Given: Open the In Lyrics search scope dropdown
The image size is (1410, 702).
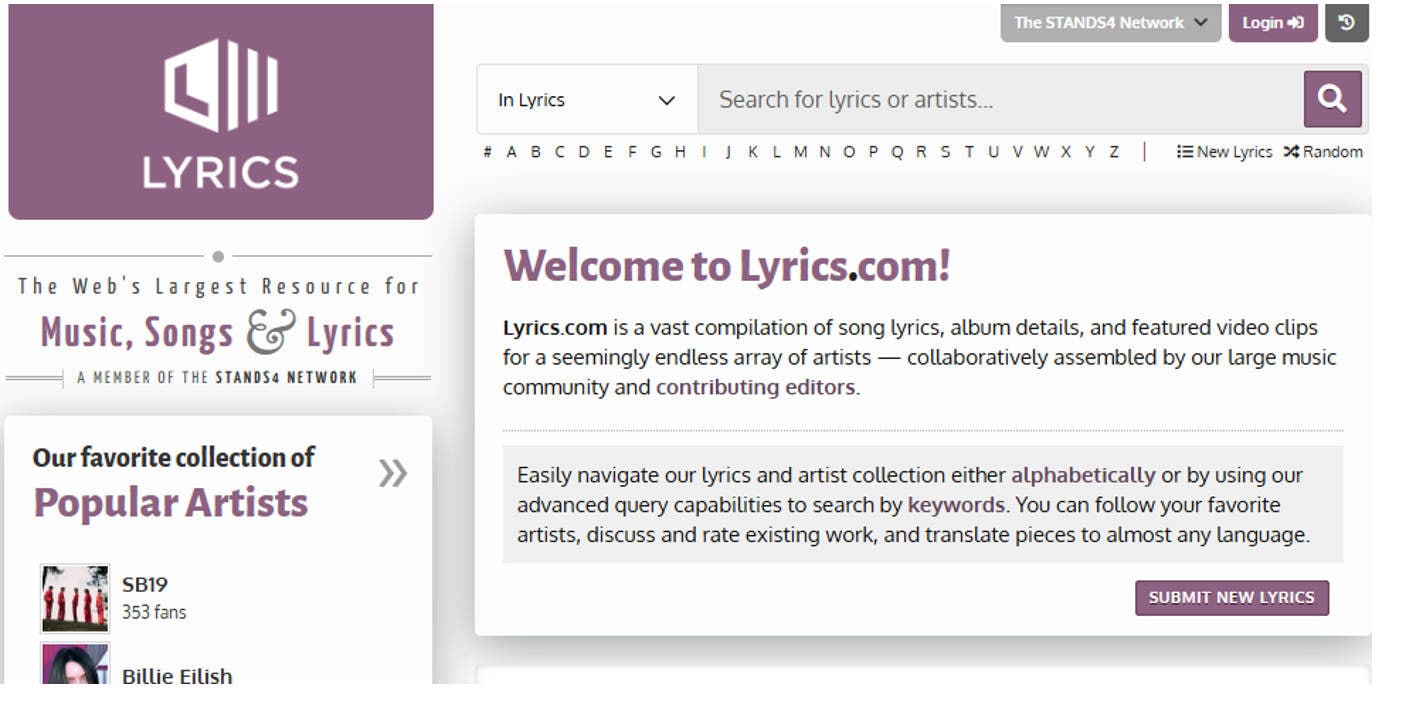Looking at the screenshot, I should coord(587,100).
